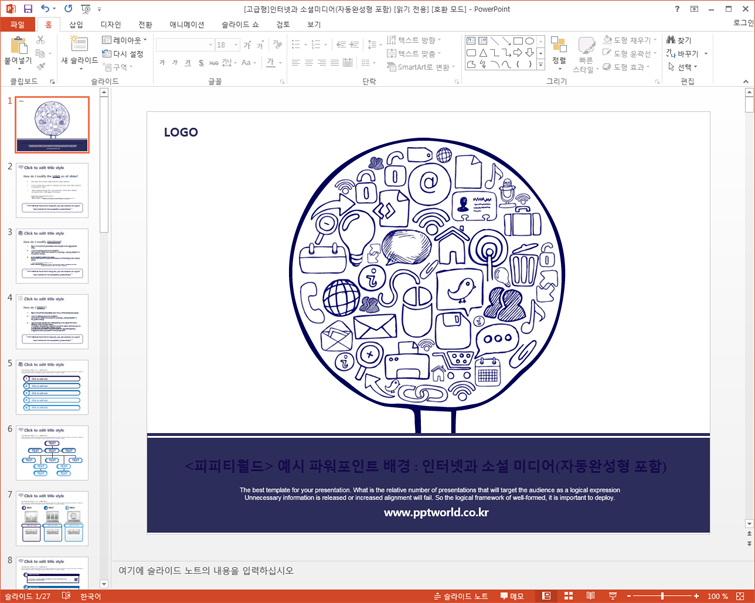
Task: Toggle Text Shadow (S) button
Action: click(x=201, y=63)
